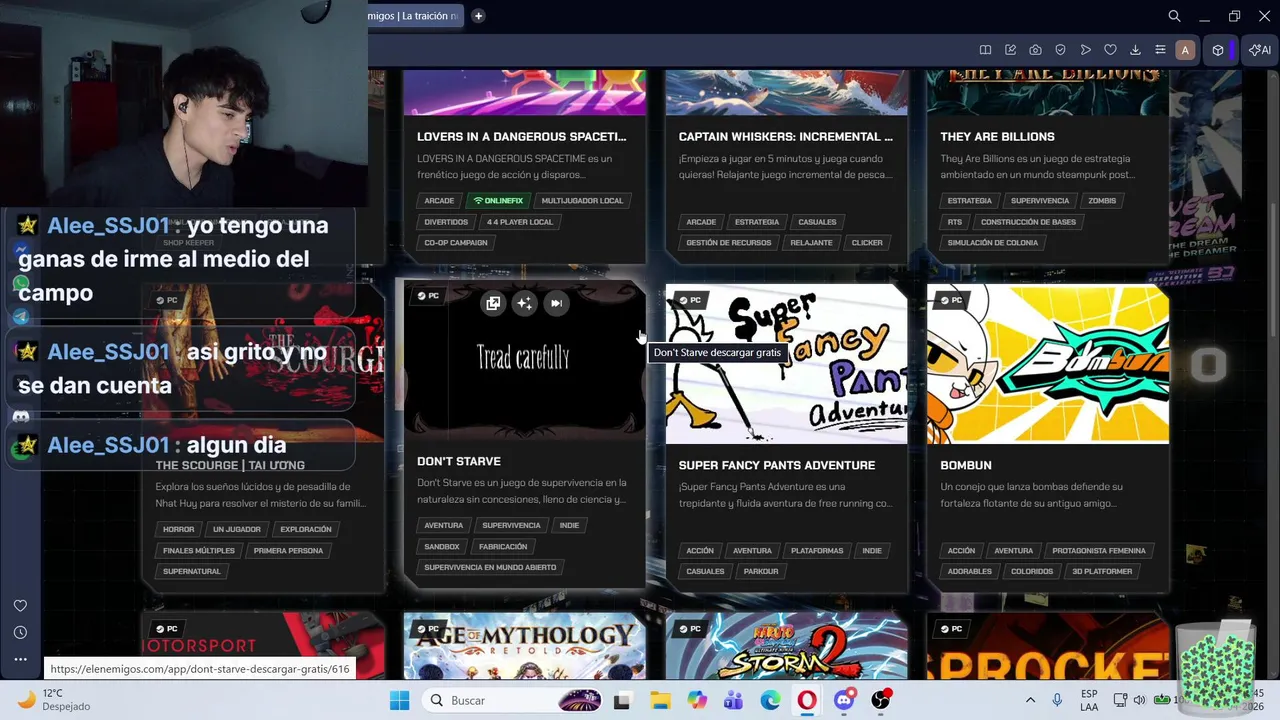Open CAPTAIN WHISKERS: INCREMENTAL title link
Image resolution: width=1280 pixels, height=720 pixels.
tap(786, 136)
